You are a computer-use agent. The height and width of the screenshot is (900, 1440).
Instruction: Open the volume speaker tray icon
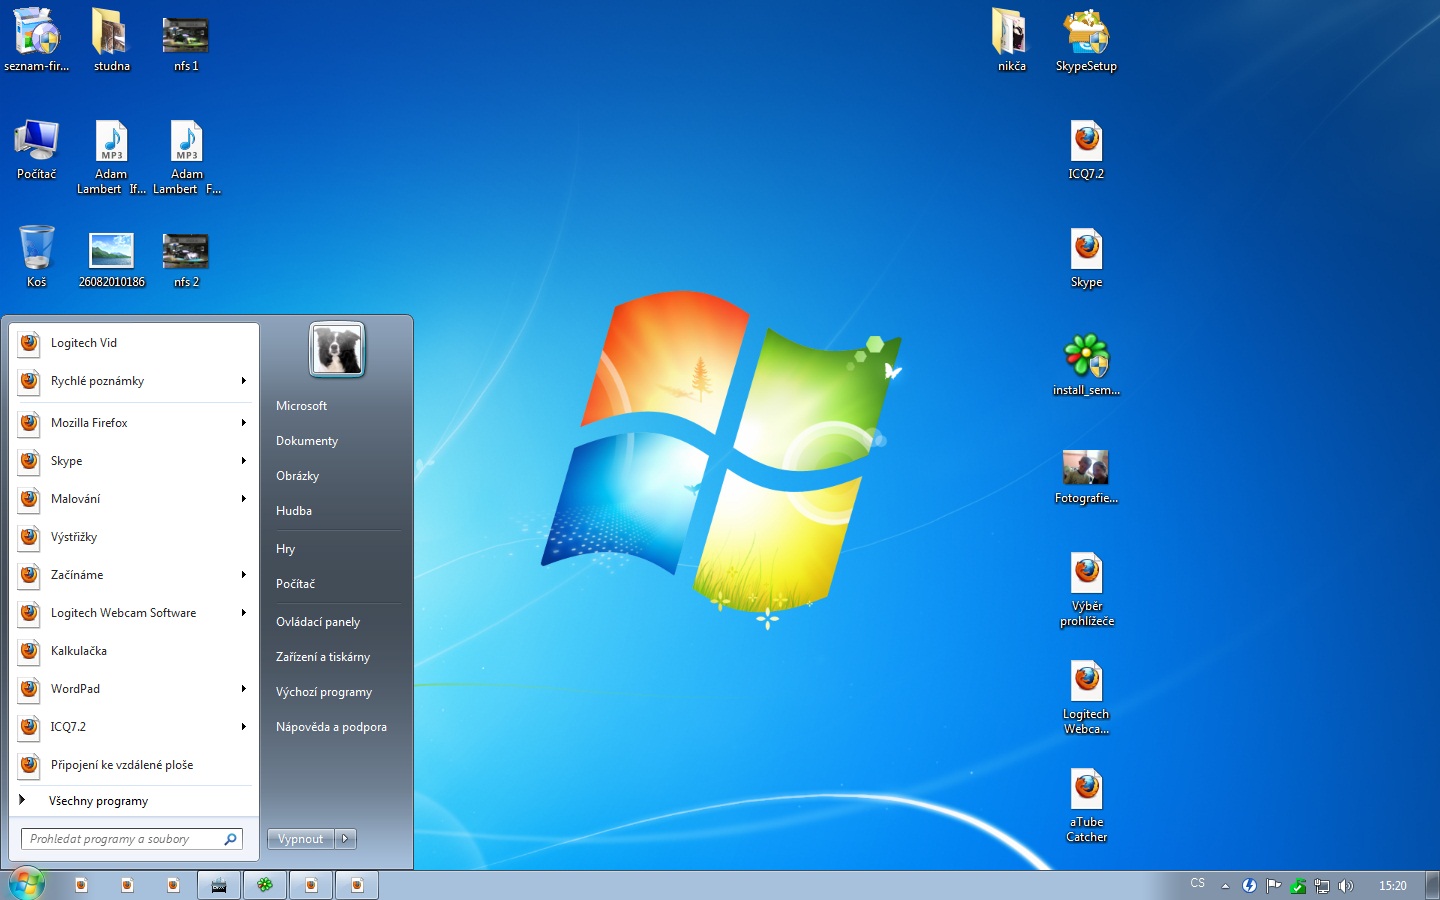click(x=1346, y=885)
